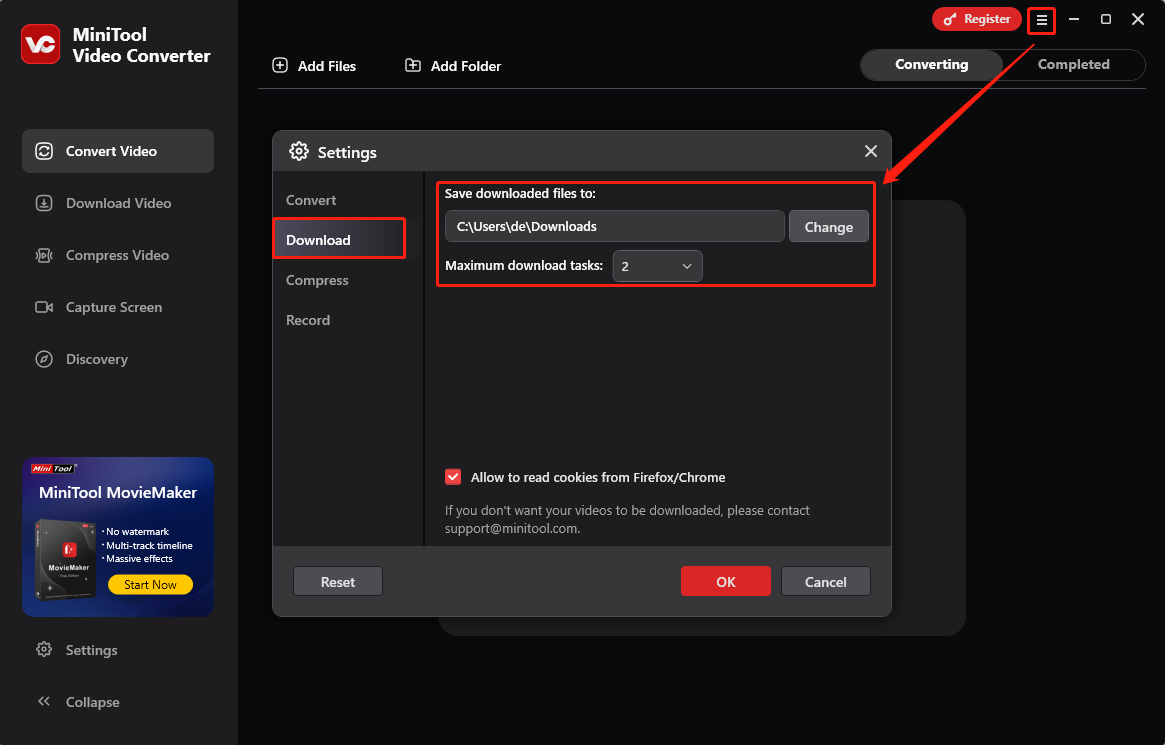Click the Discovery compass icon
This screenshot has height=745, width=1165.
click(x=44, y=360)
